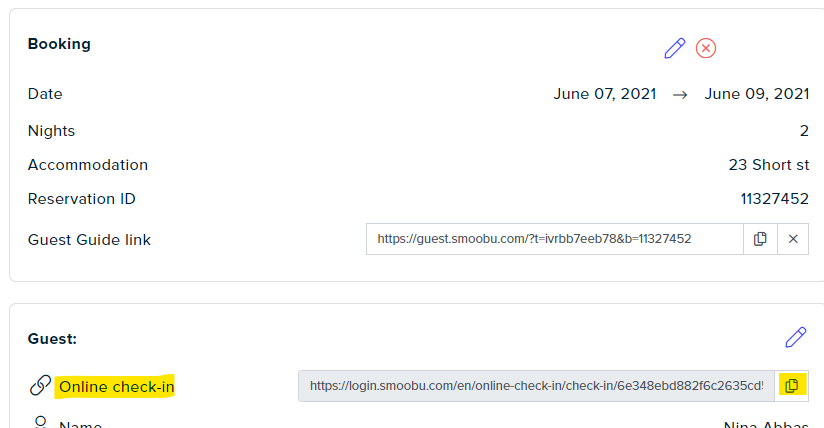Image resolution: width=824 pixels, height=428 pixels.
Task: Click the accommodation name 23 Short st
Action: pyautogui.click(x=769, y=165)
